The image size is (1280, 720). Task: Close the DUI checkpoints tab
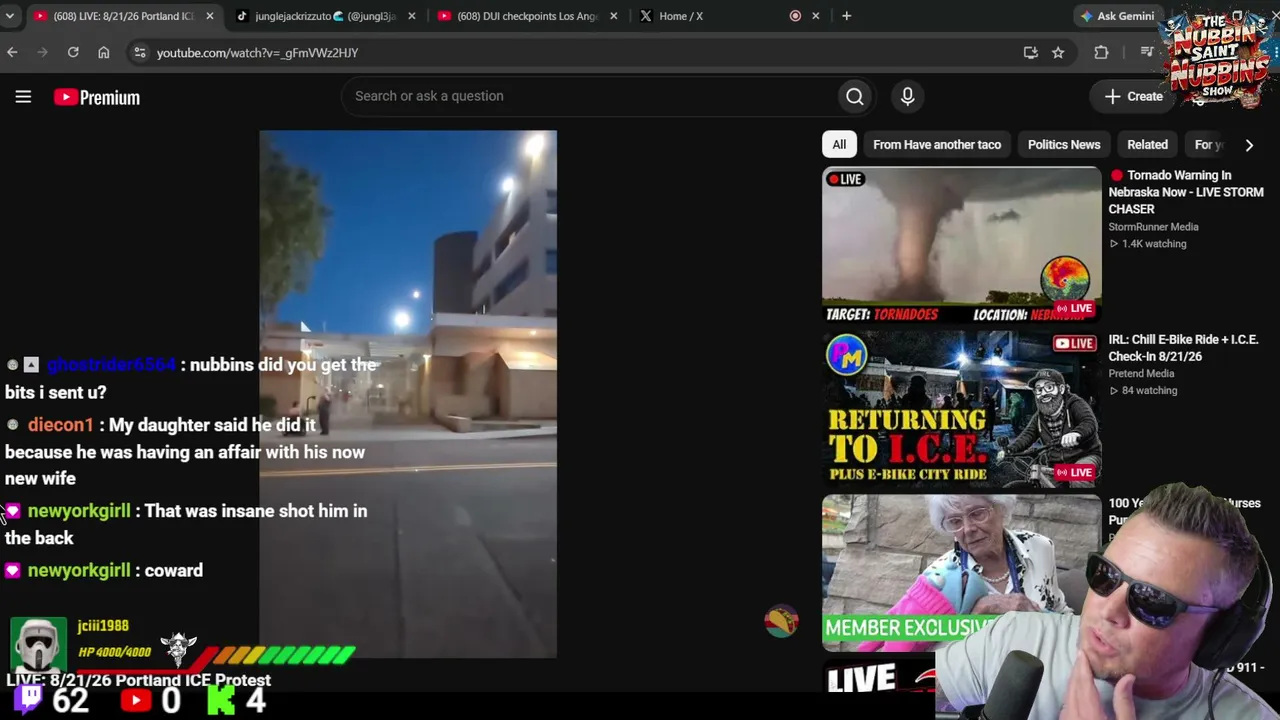[613, 16]
